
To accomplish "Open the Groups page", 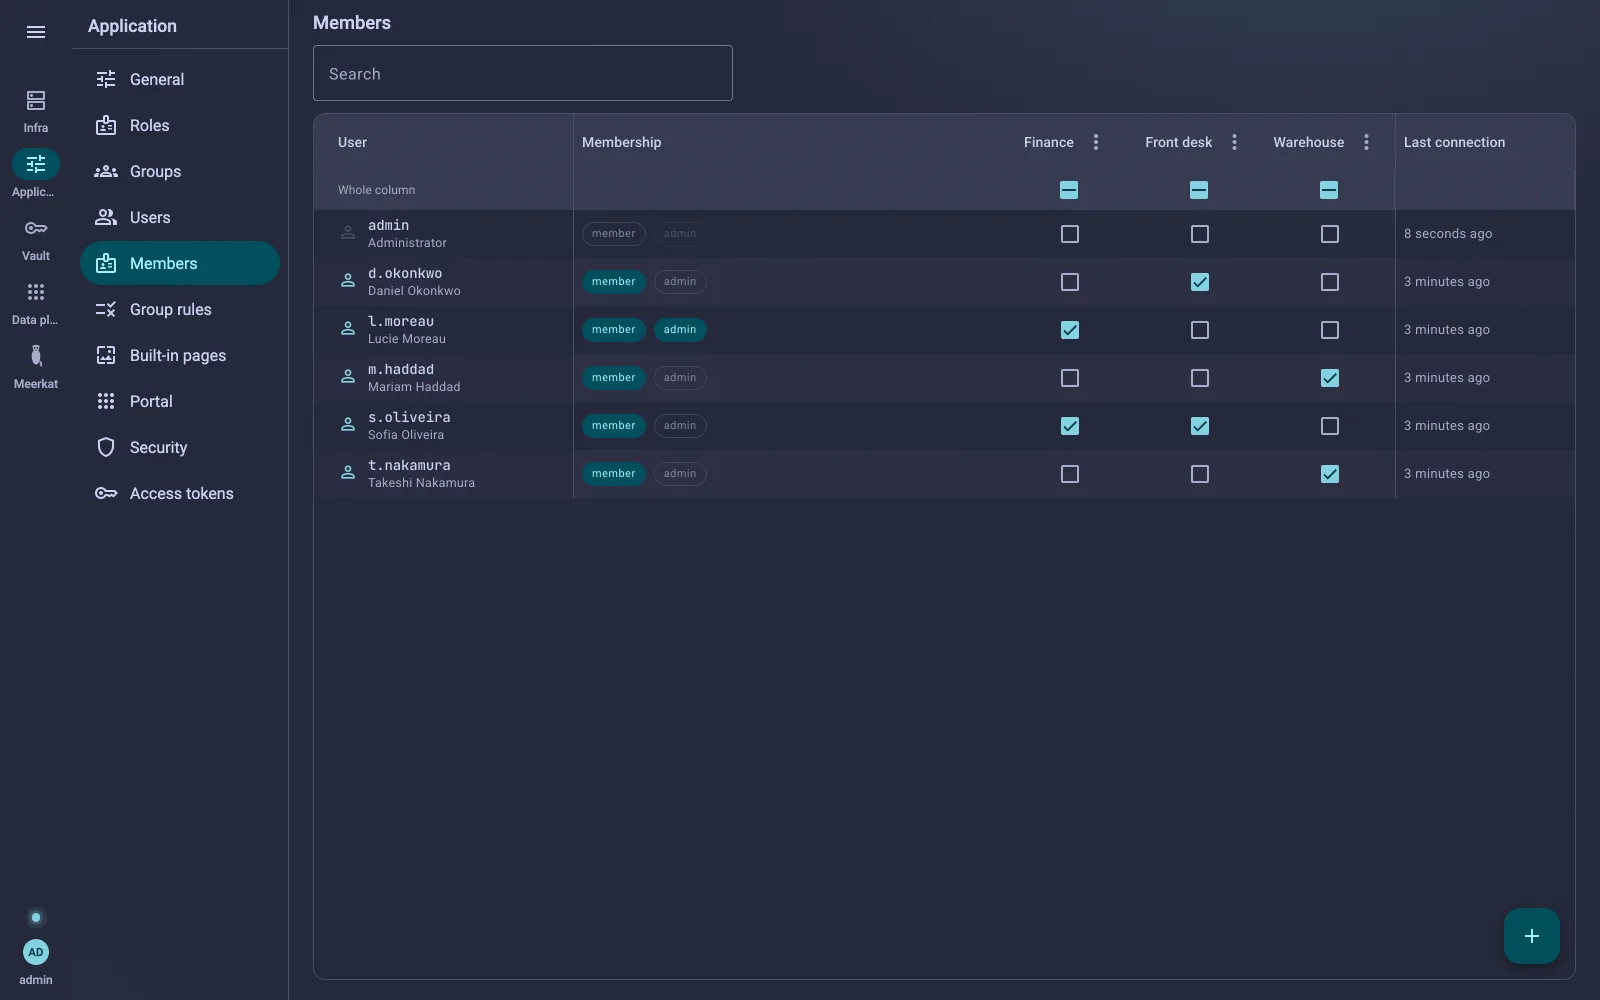I will click(x=180, y=171).
